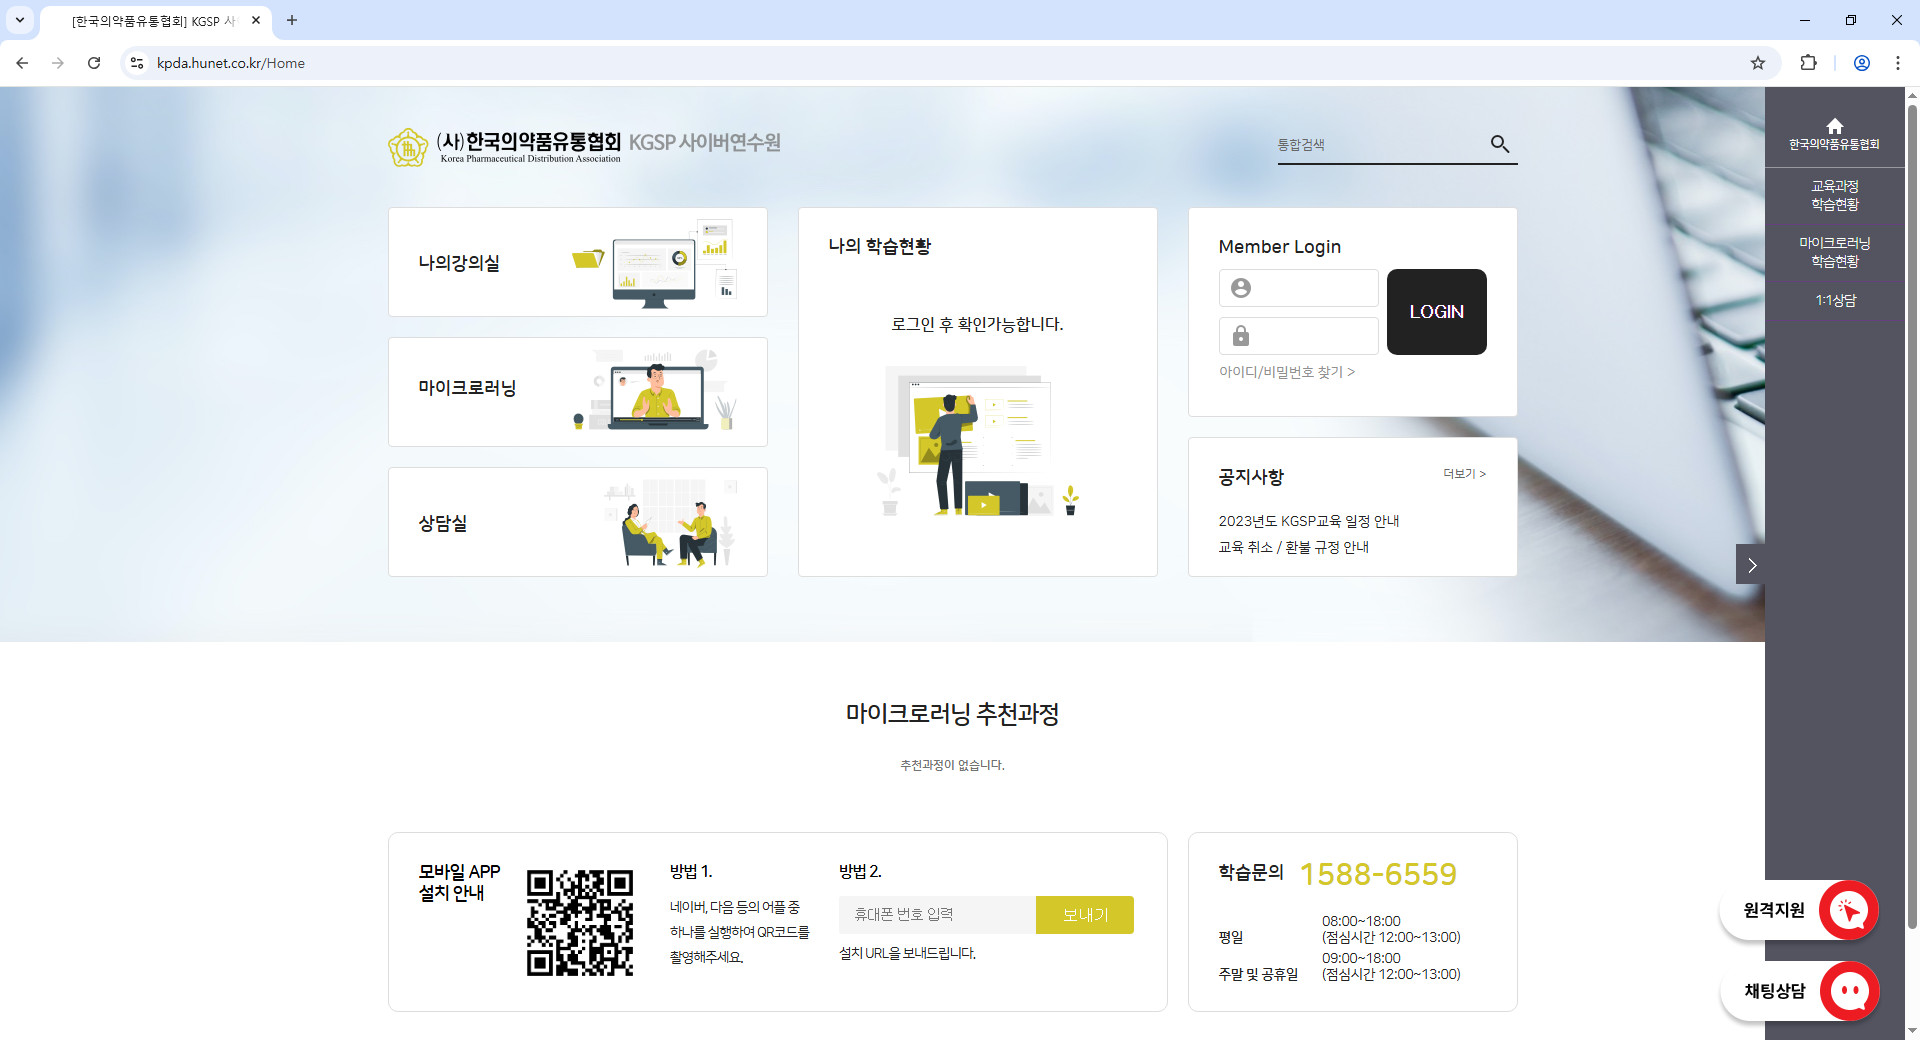Click the association logo emblem
This screenshot has height=1040, width=1920.
408,147
